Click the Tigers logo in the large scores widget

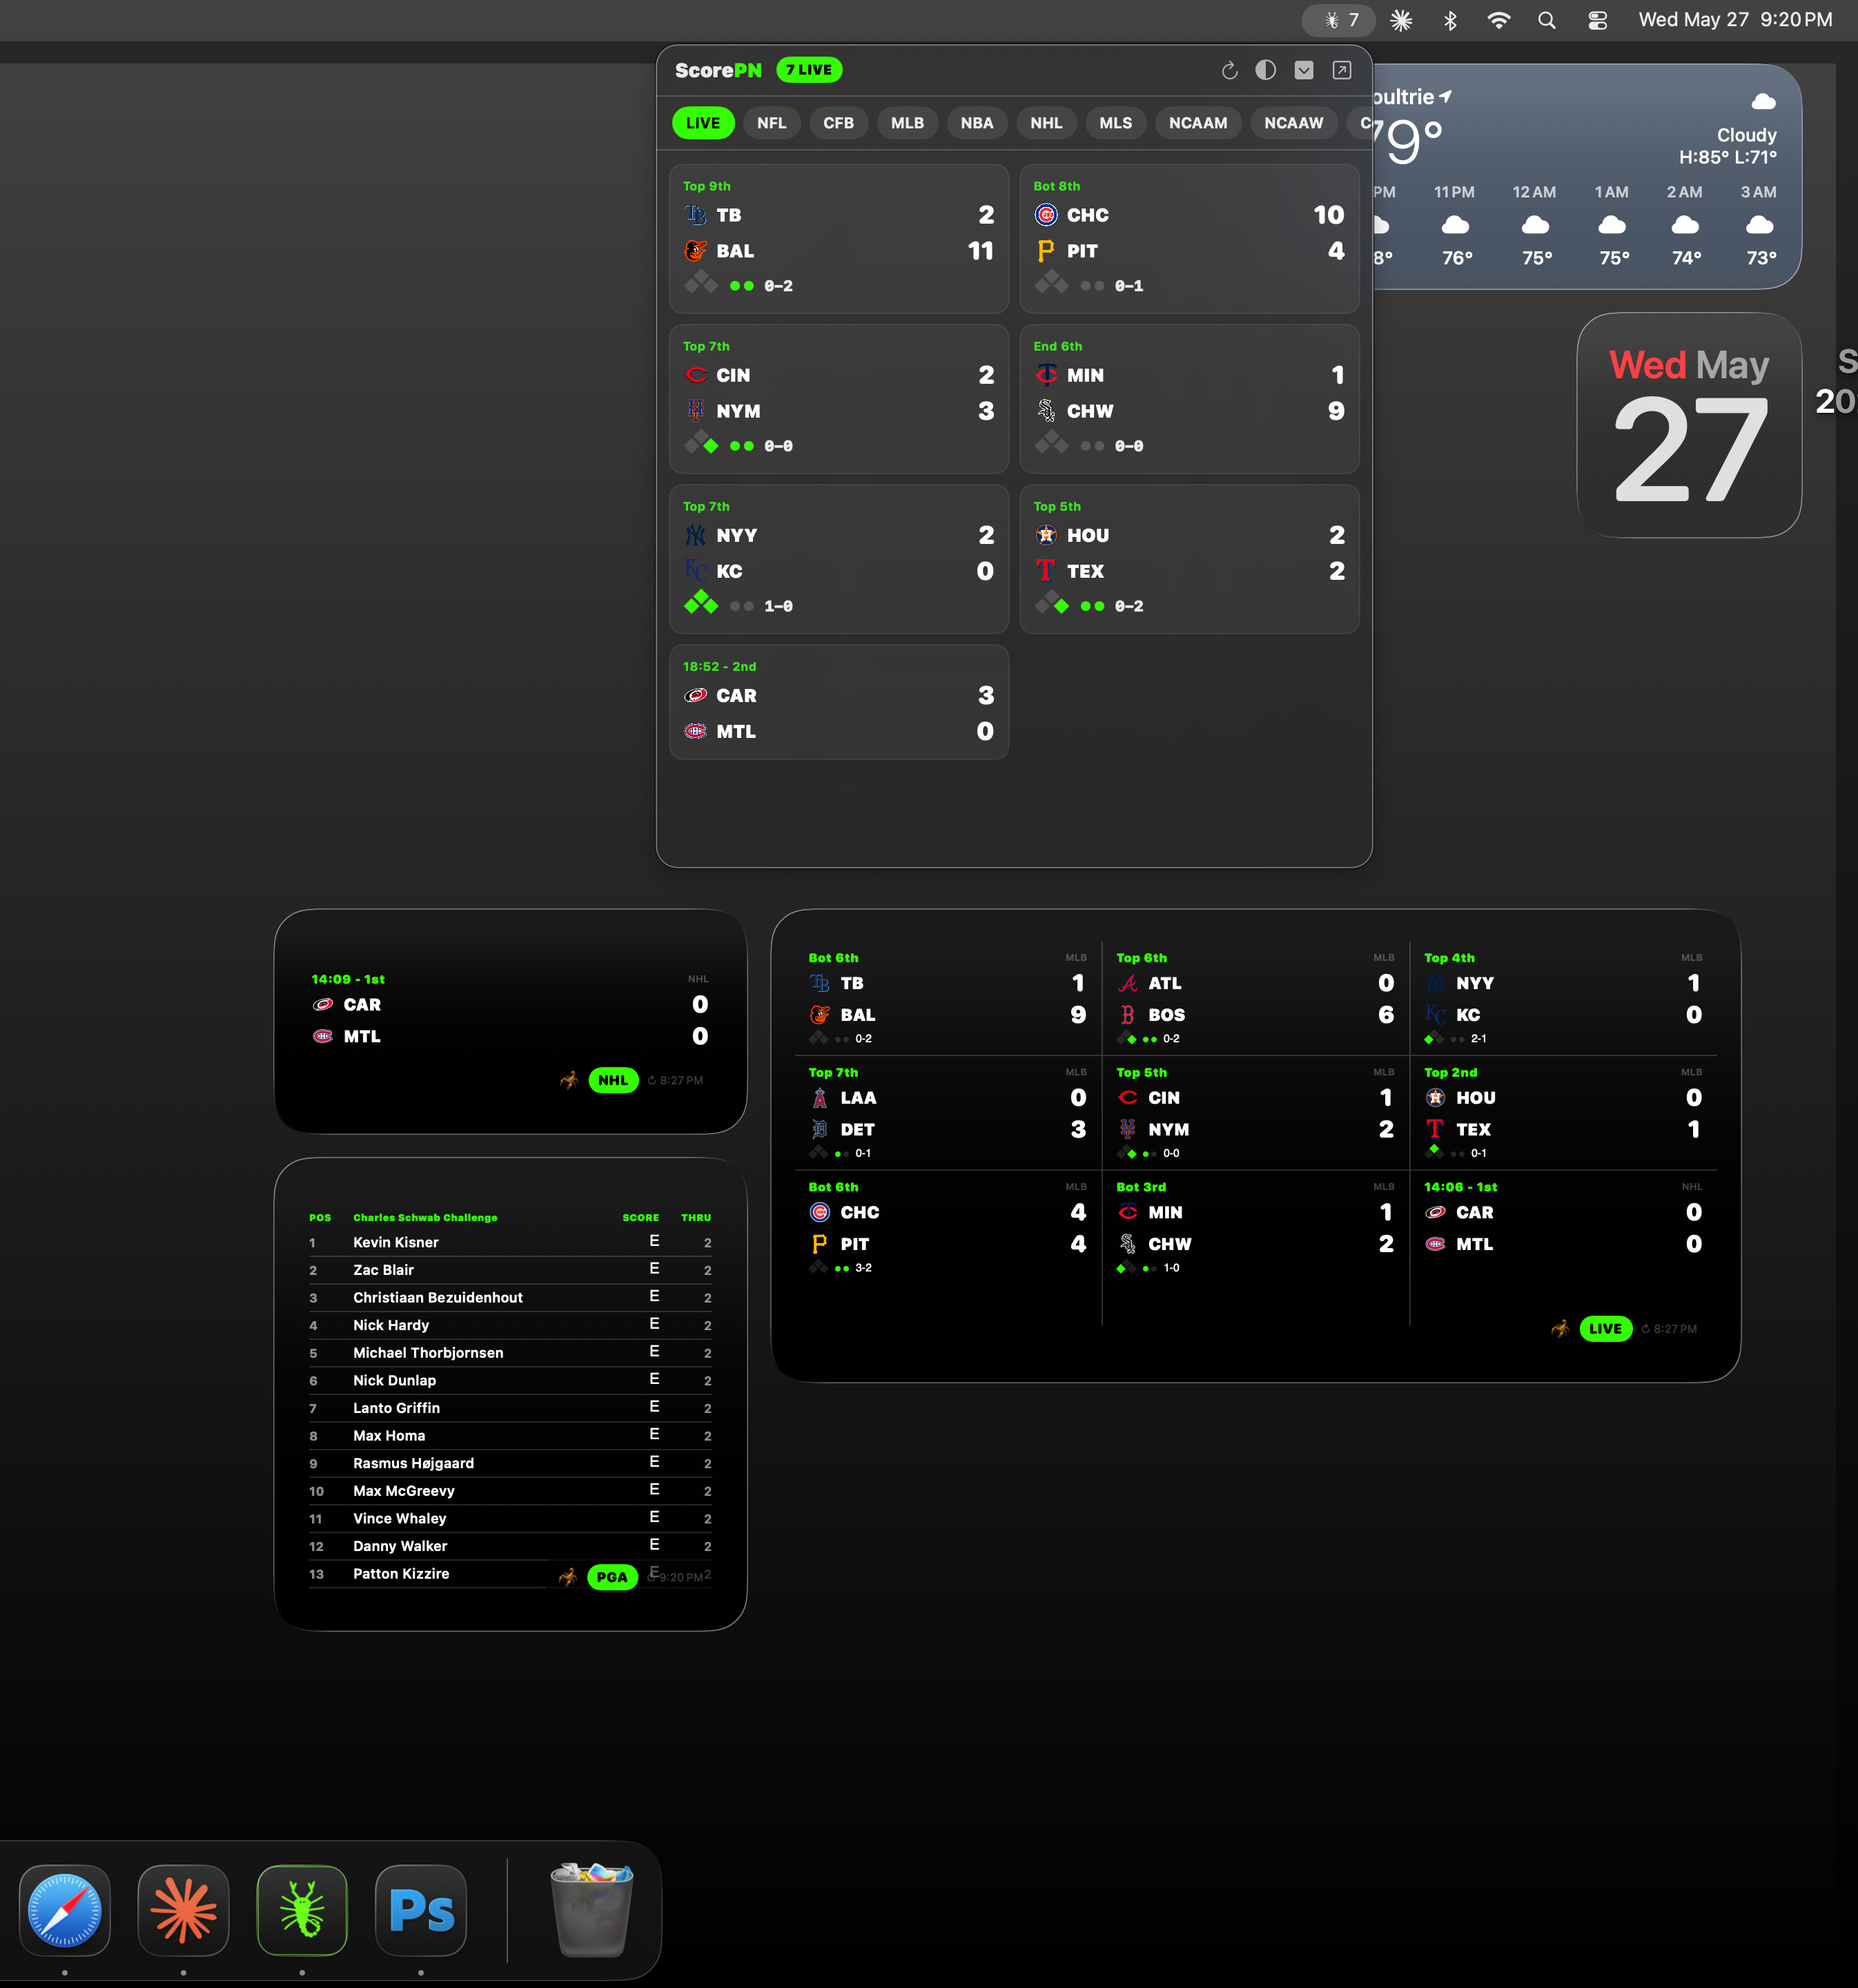[820, 1129]
